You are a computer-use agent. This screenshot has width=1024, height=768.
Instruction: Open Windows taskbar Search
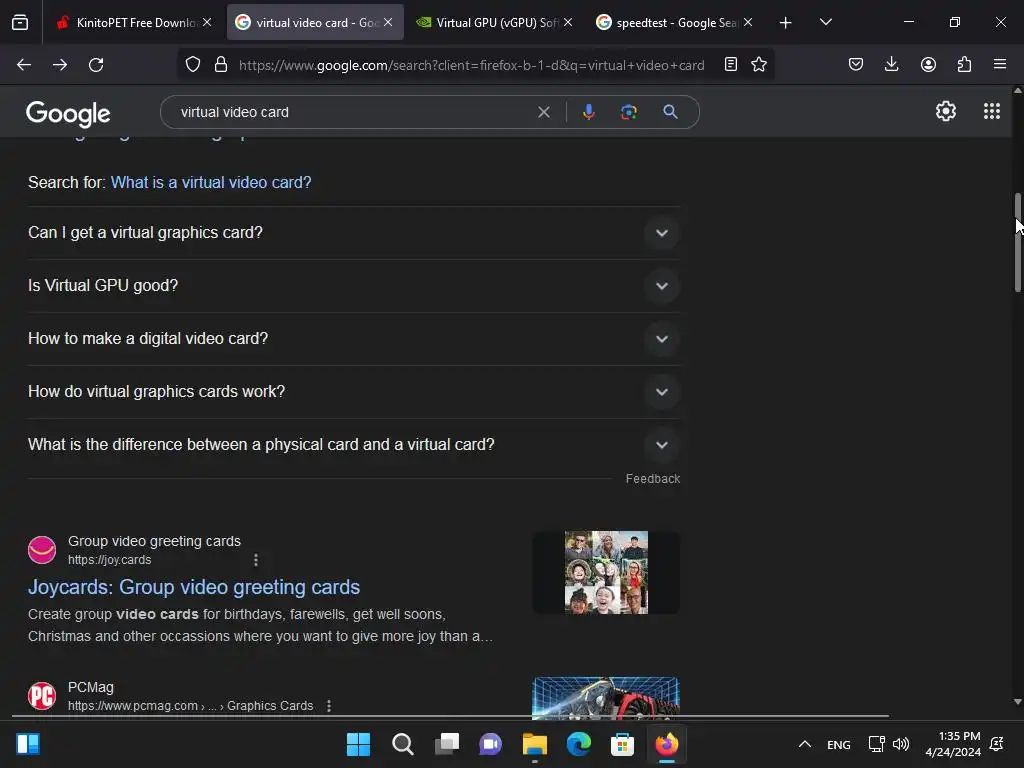pyautogui.click(x=402, y=744)
